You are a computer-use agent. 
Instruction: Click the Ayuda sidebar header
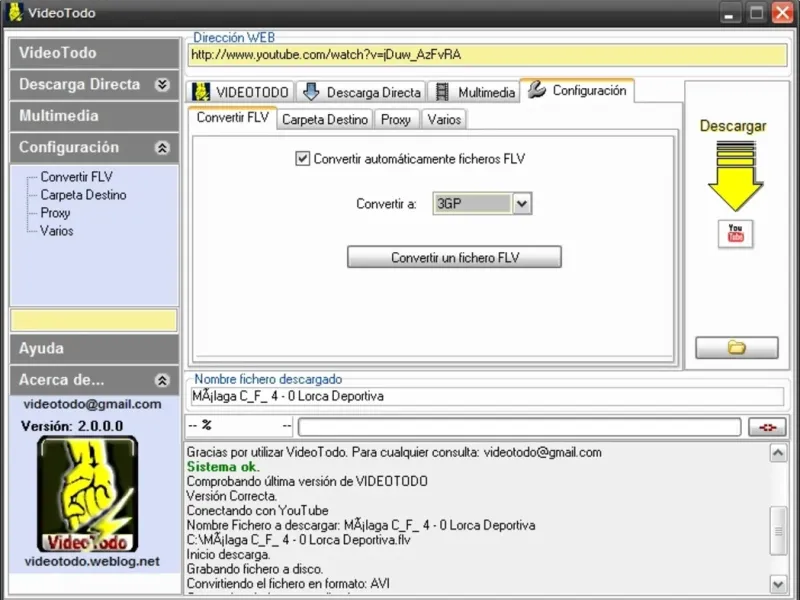[x=94, y=348]
